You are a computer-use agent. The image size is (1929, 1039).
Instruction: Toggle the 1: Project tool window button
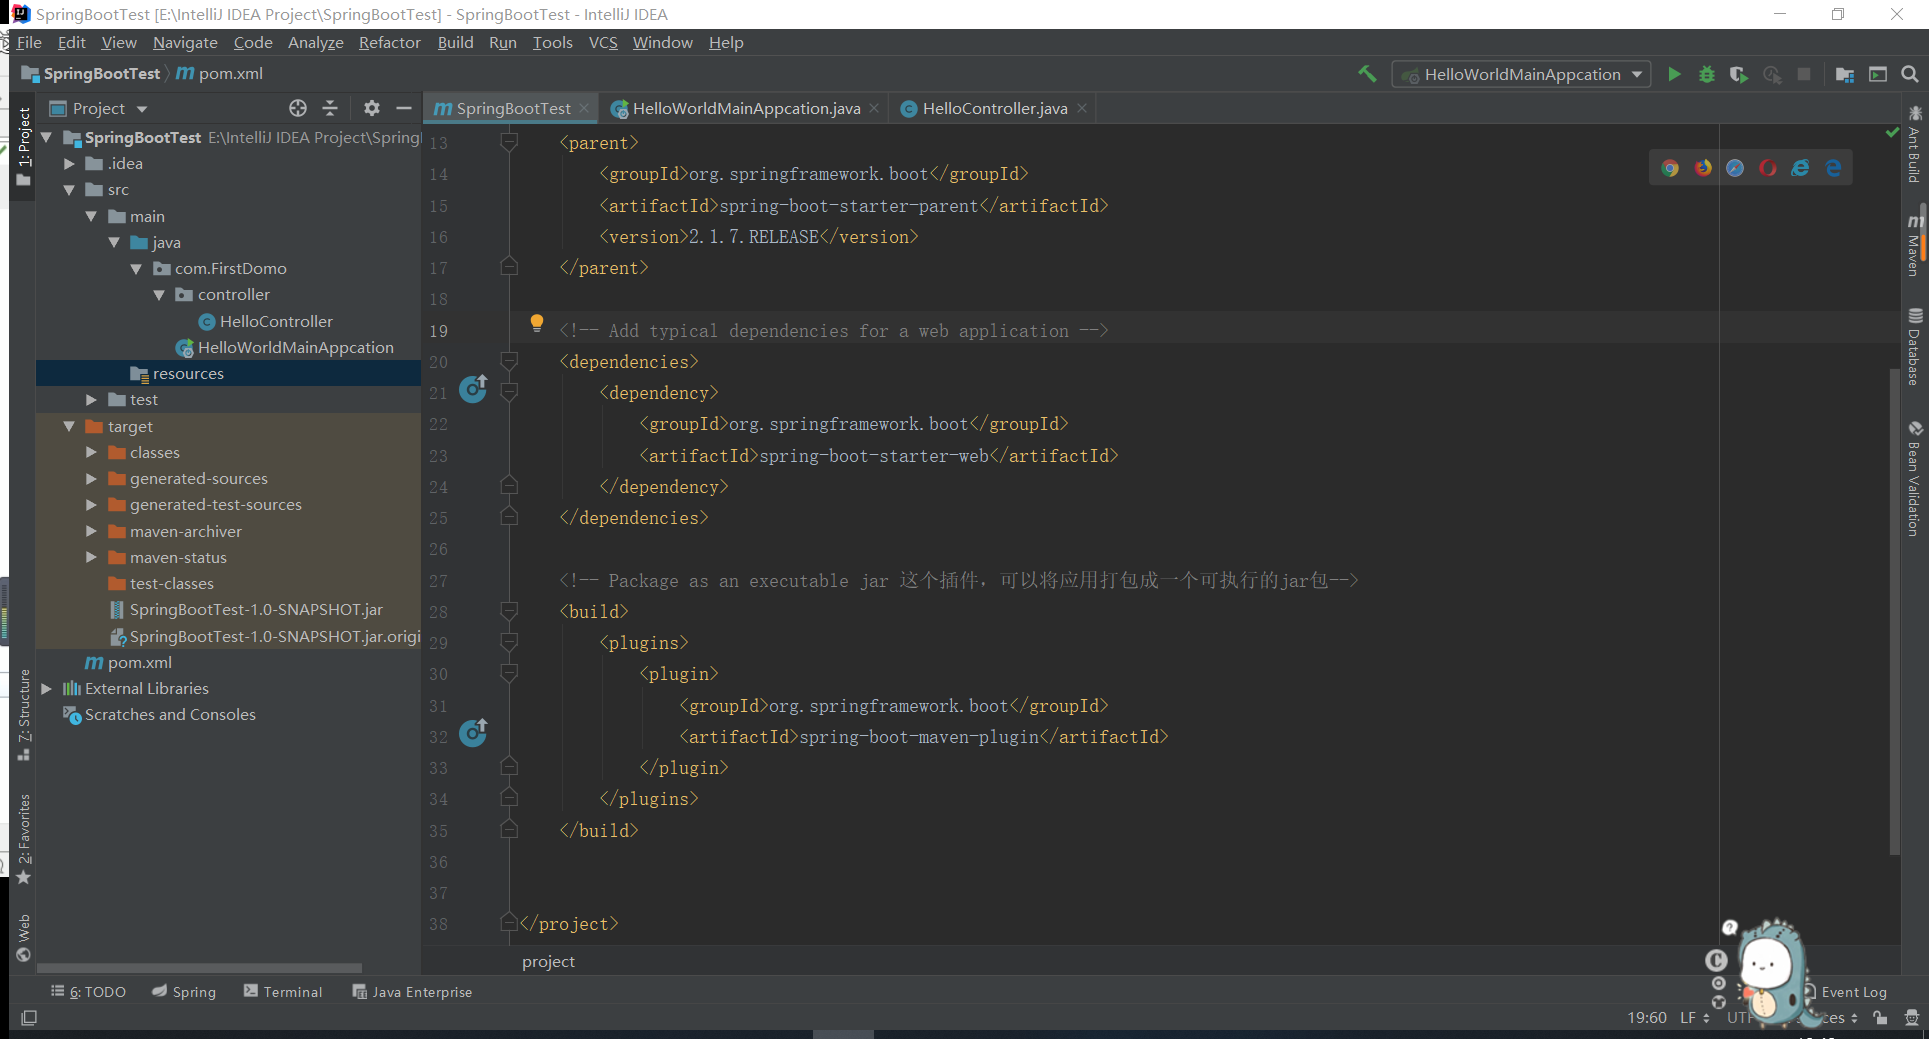click(24, 146)
